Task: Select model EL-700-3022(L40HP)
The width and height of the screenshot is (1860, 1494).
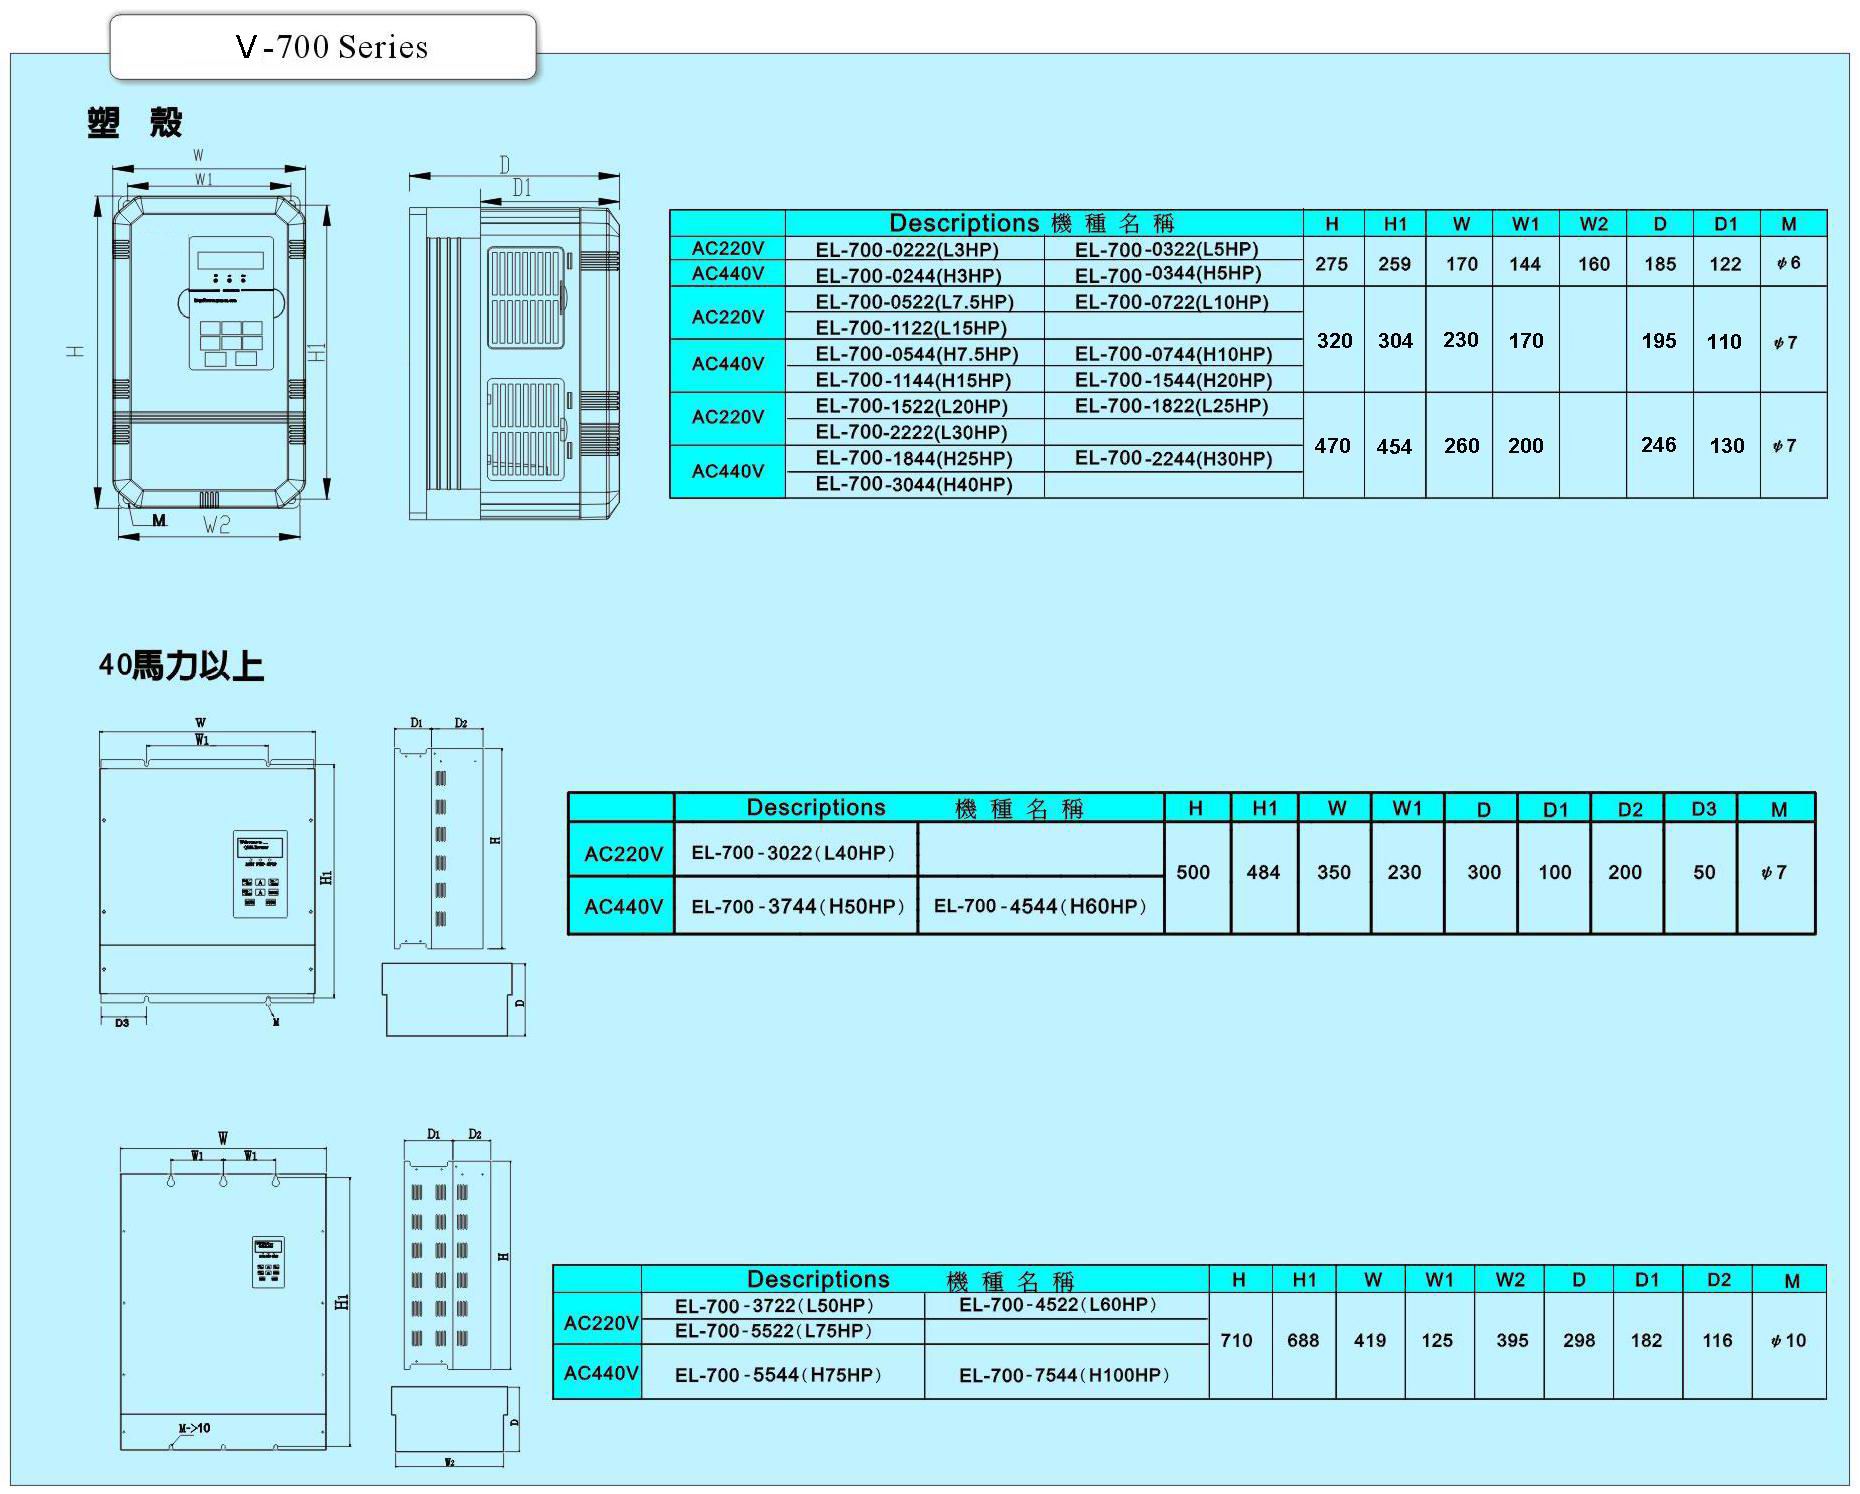Action: (793, 853)
